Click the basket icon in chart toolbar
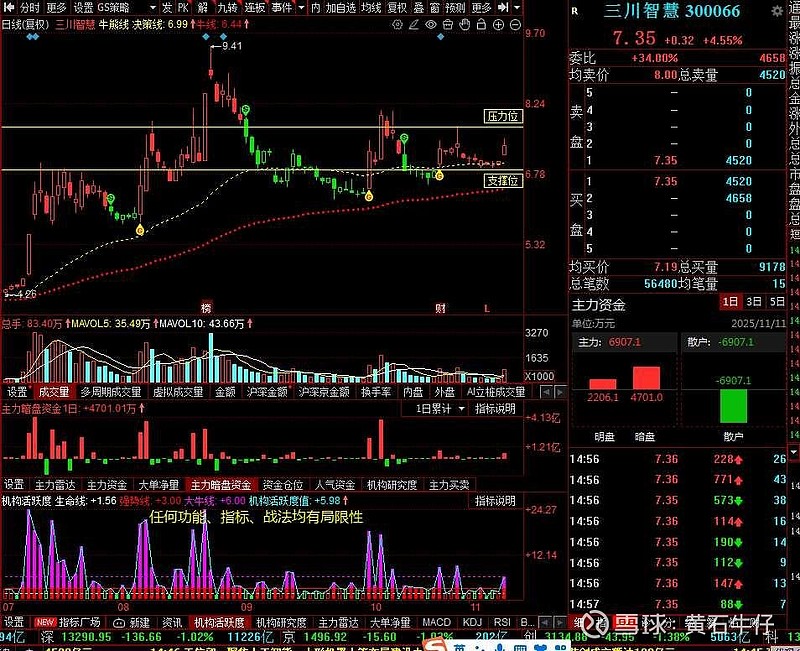Viewport: 800px width, 651px height. click(447, 24)
